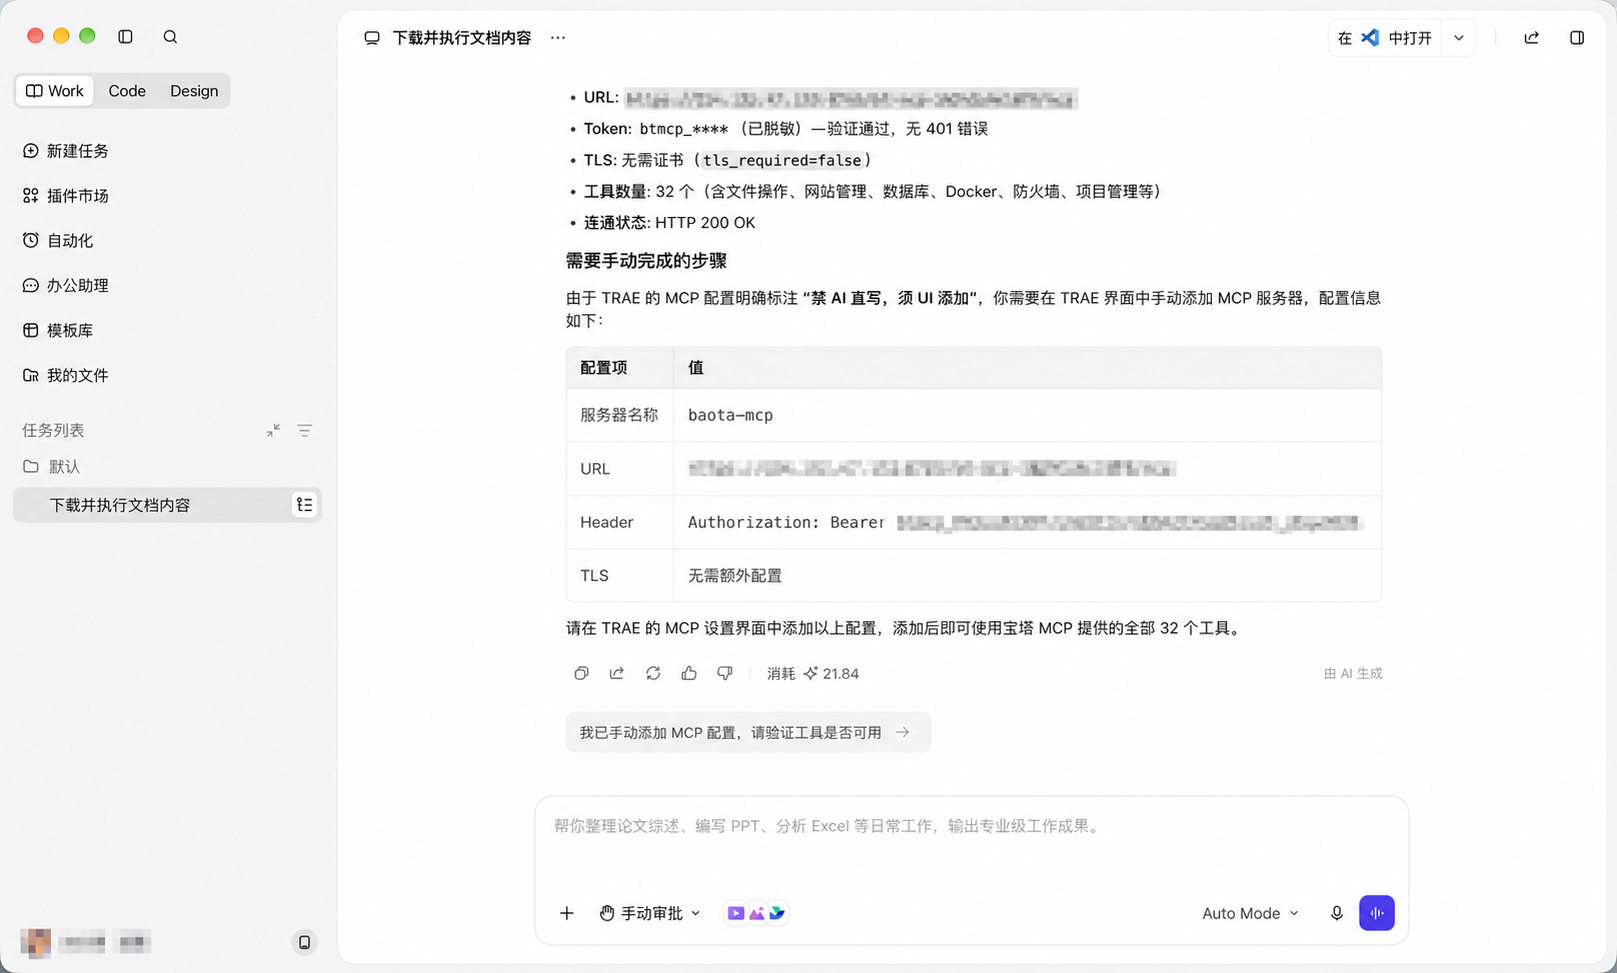Copy the response with copy icon

click(581, 674)
